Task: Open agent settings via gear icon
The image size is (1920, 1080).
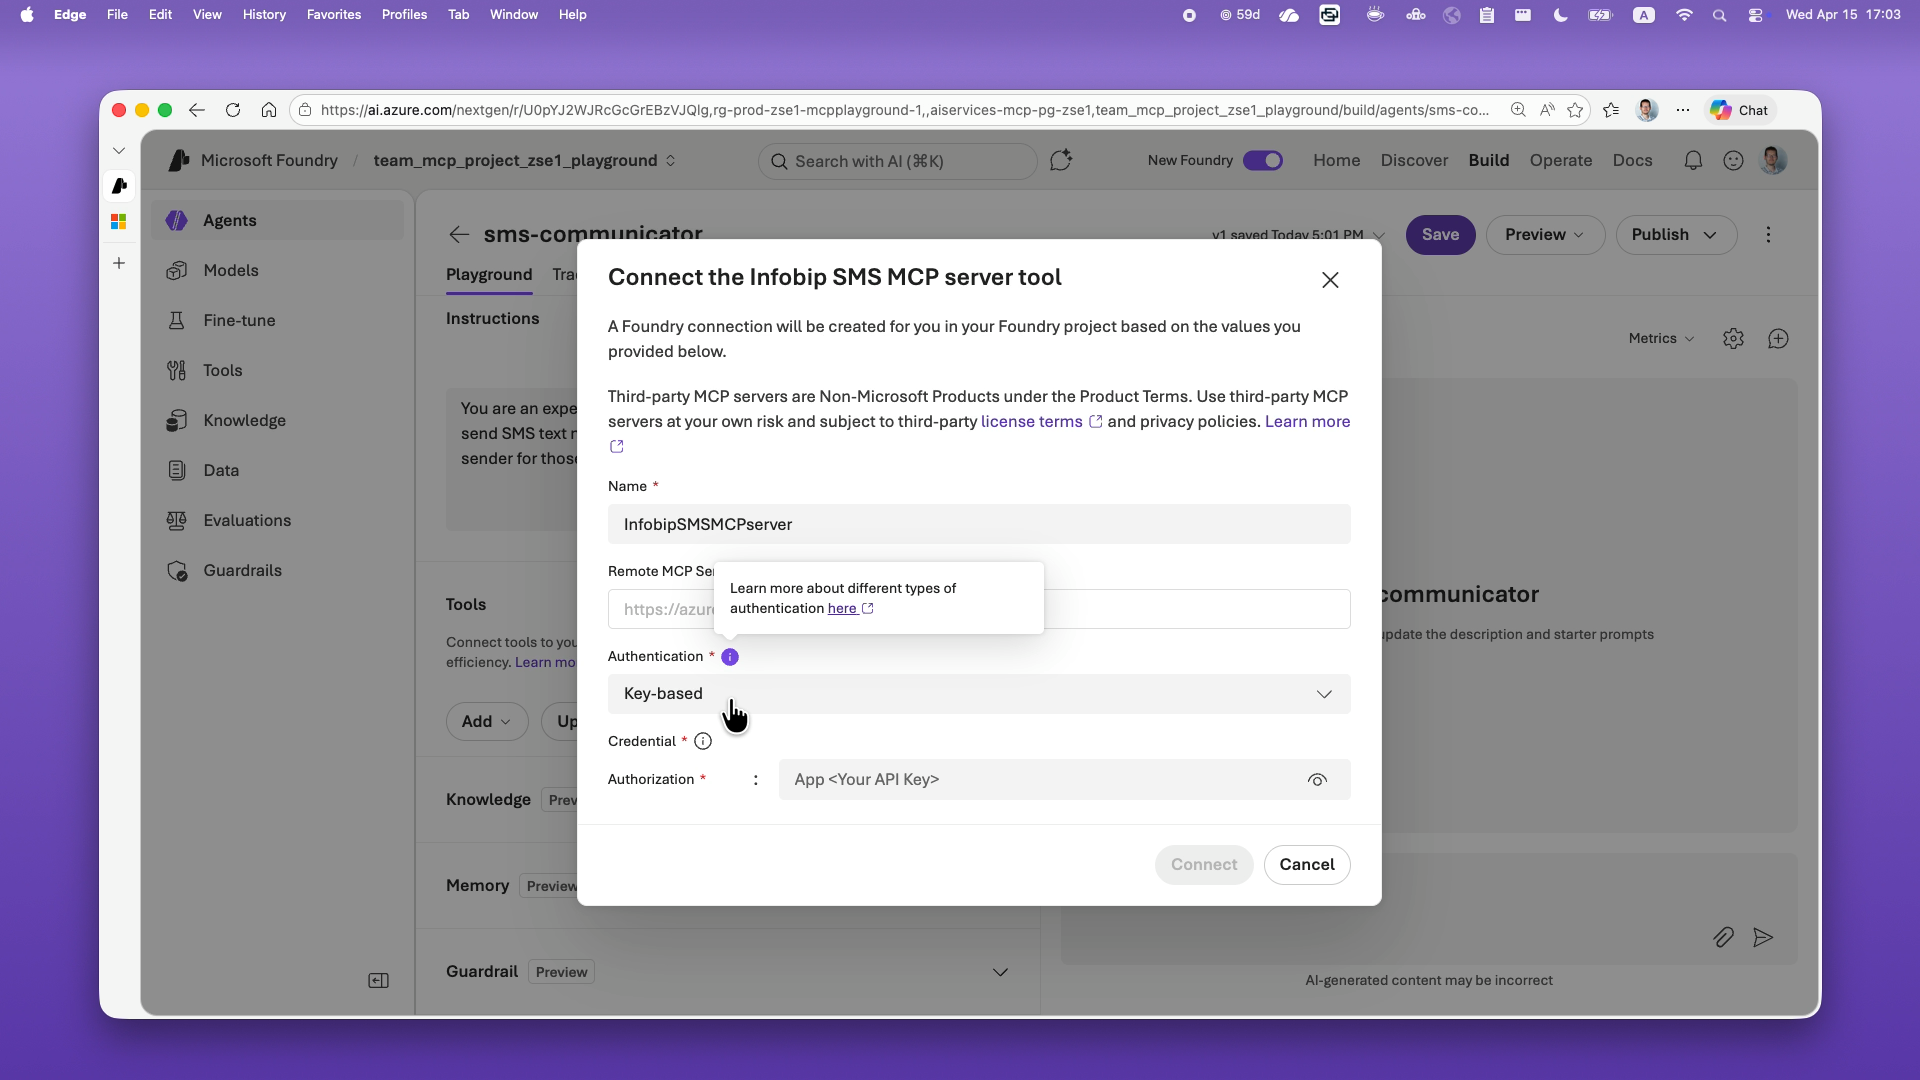Action: [1733, 338]
